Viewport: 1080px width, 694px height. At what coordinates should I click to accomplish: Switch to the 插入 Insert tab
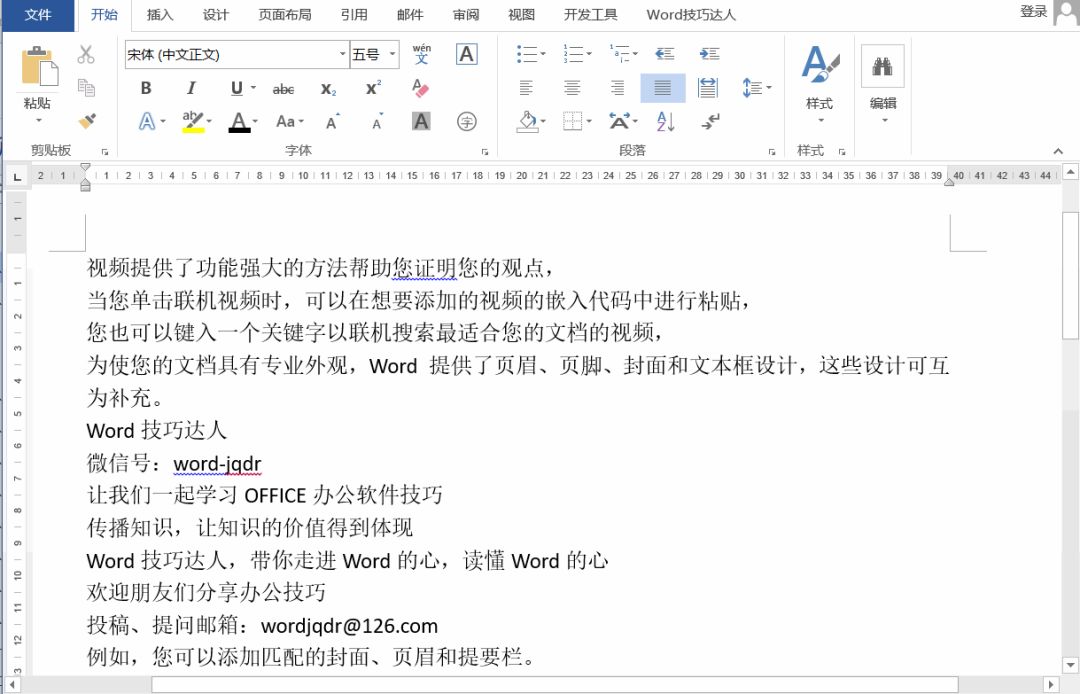coord(160,14)
